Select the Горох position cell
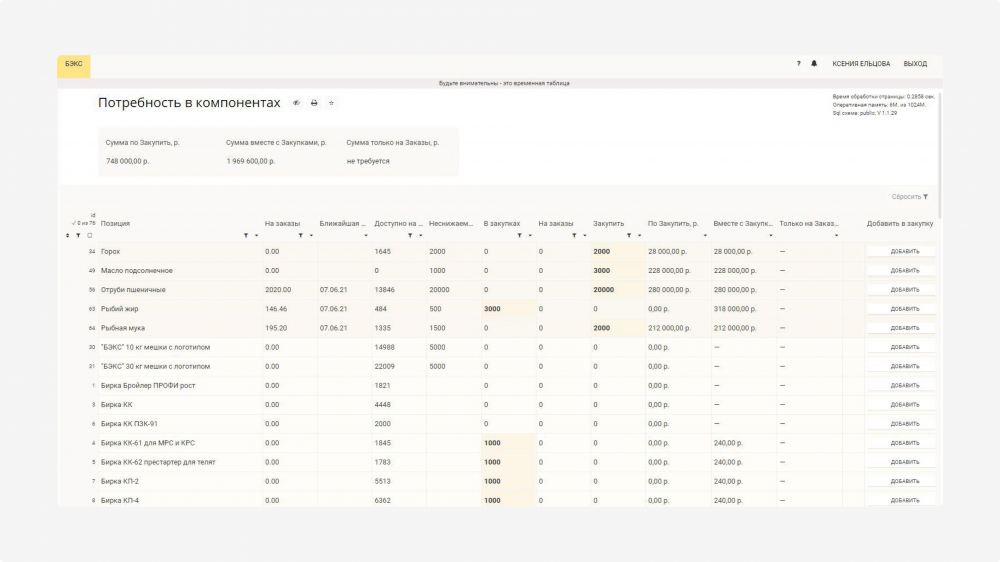The image size is (1000, 562). click(180, 251)
